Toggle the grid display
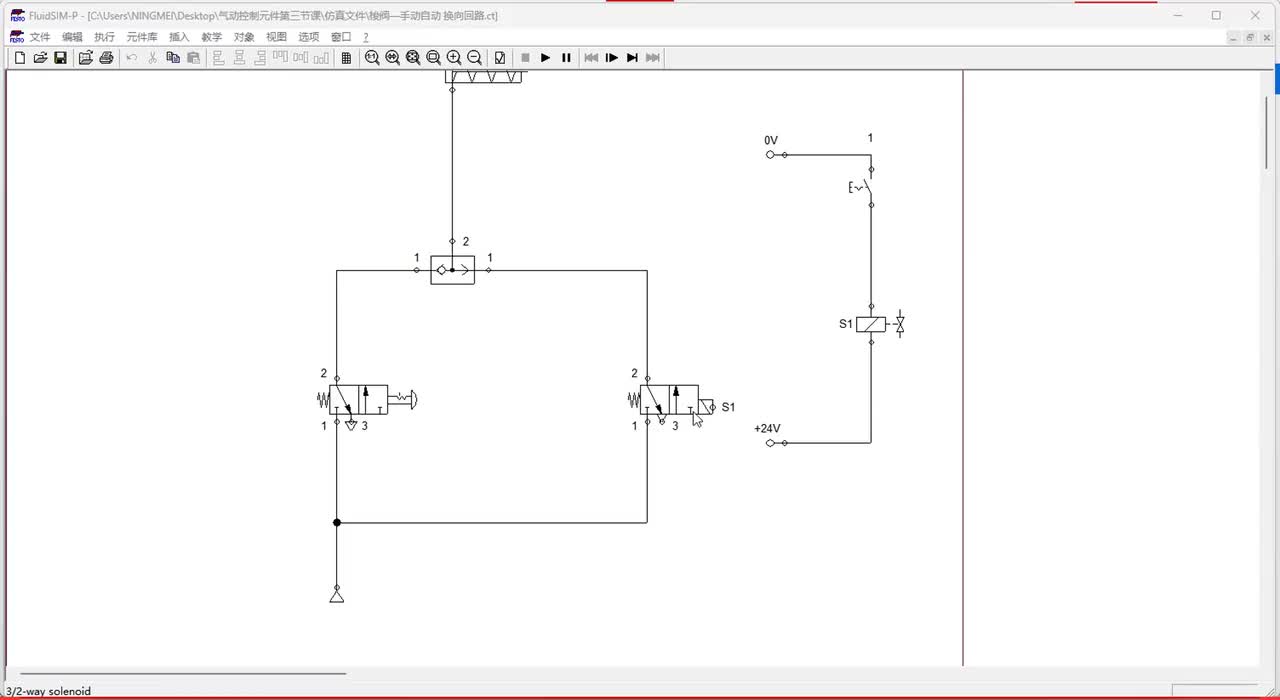 [x=346, y=58]
